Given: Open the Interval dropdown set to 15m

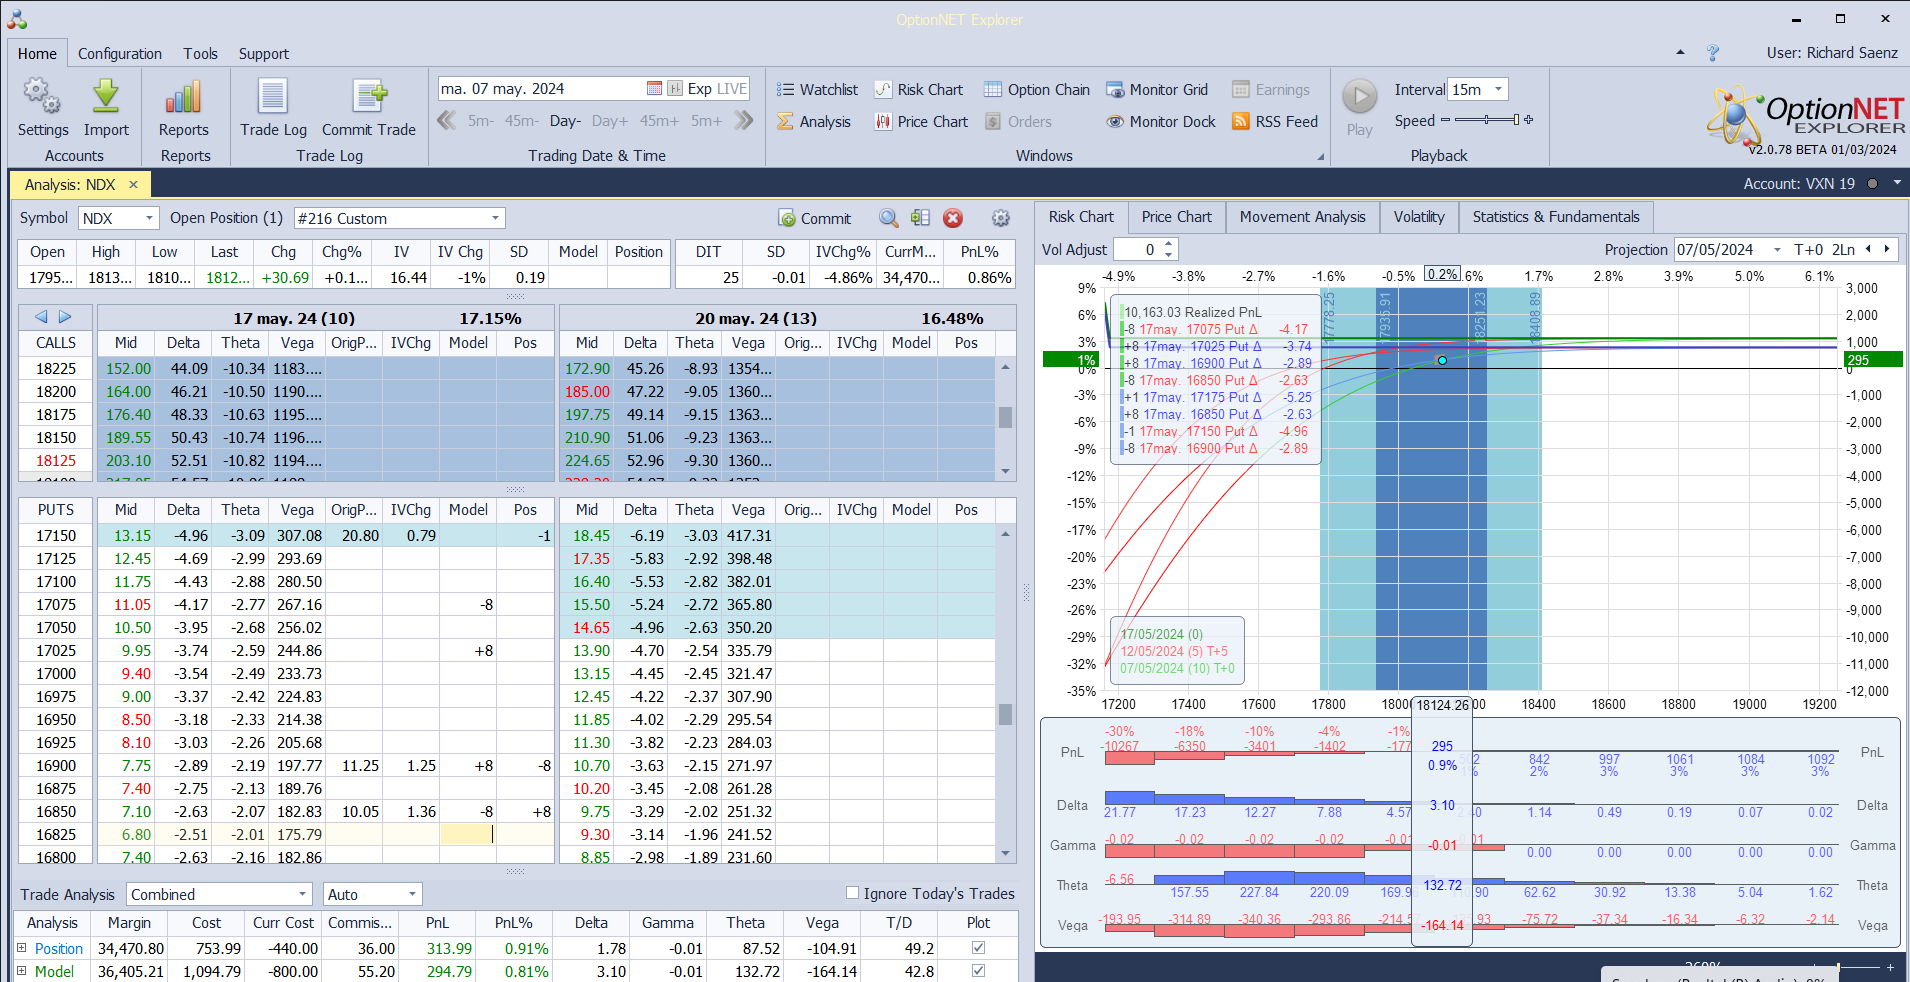Looking at the screenshot, I should pyautogui.click(x=1498, y=89).
